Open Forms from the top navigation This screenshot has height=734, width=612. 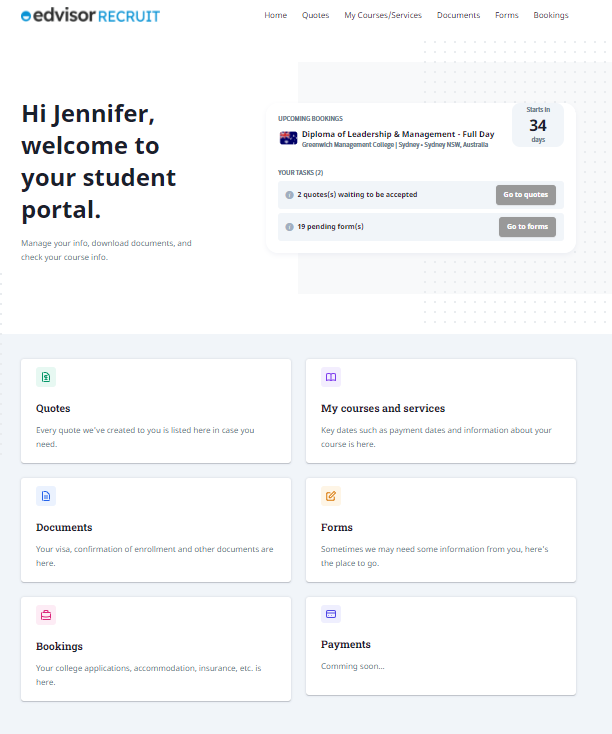[507, 15]
